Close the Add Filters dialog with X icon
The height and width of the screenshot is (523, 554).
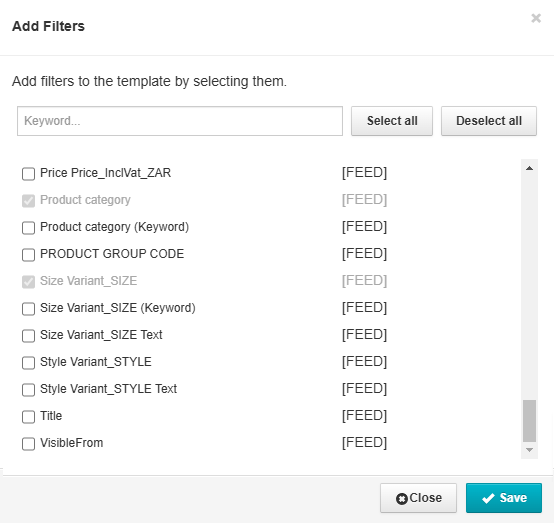tap(536, 18)
